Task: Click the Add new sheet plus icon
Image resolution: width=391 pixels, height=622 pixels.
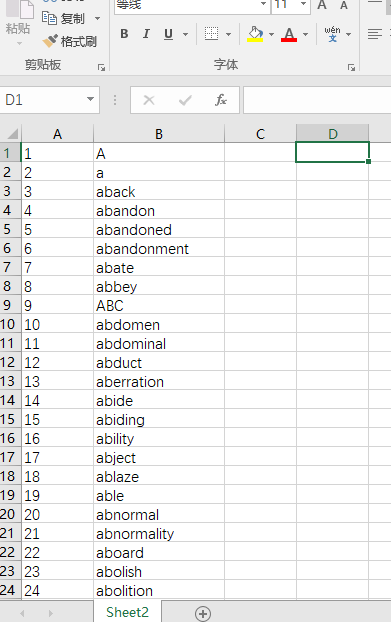Action: click(203, 614)
